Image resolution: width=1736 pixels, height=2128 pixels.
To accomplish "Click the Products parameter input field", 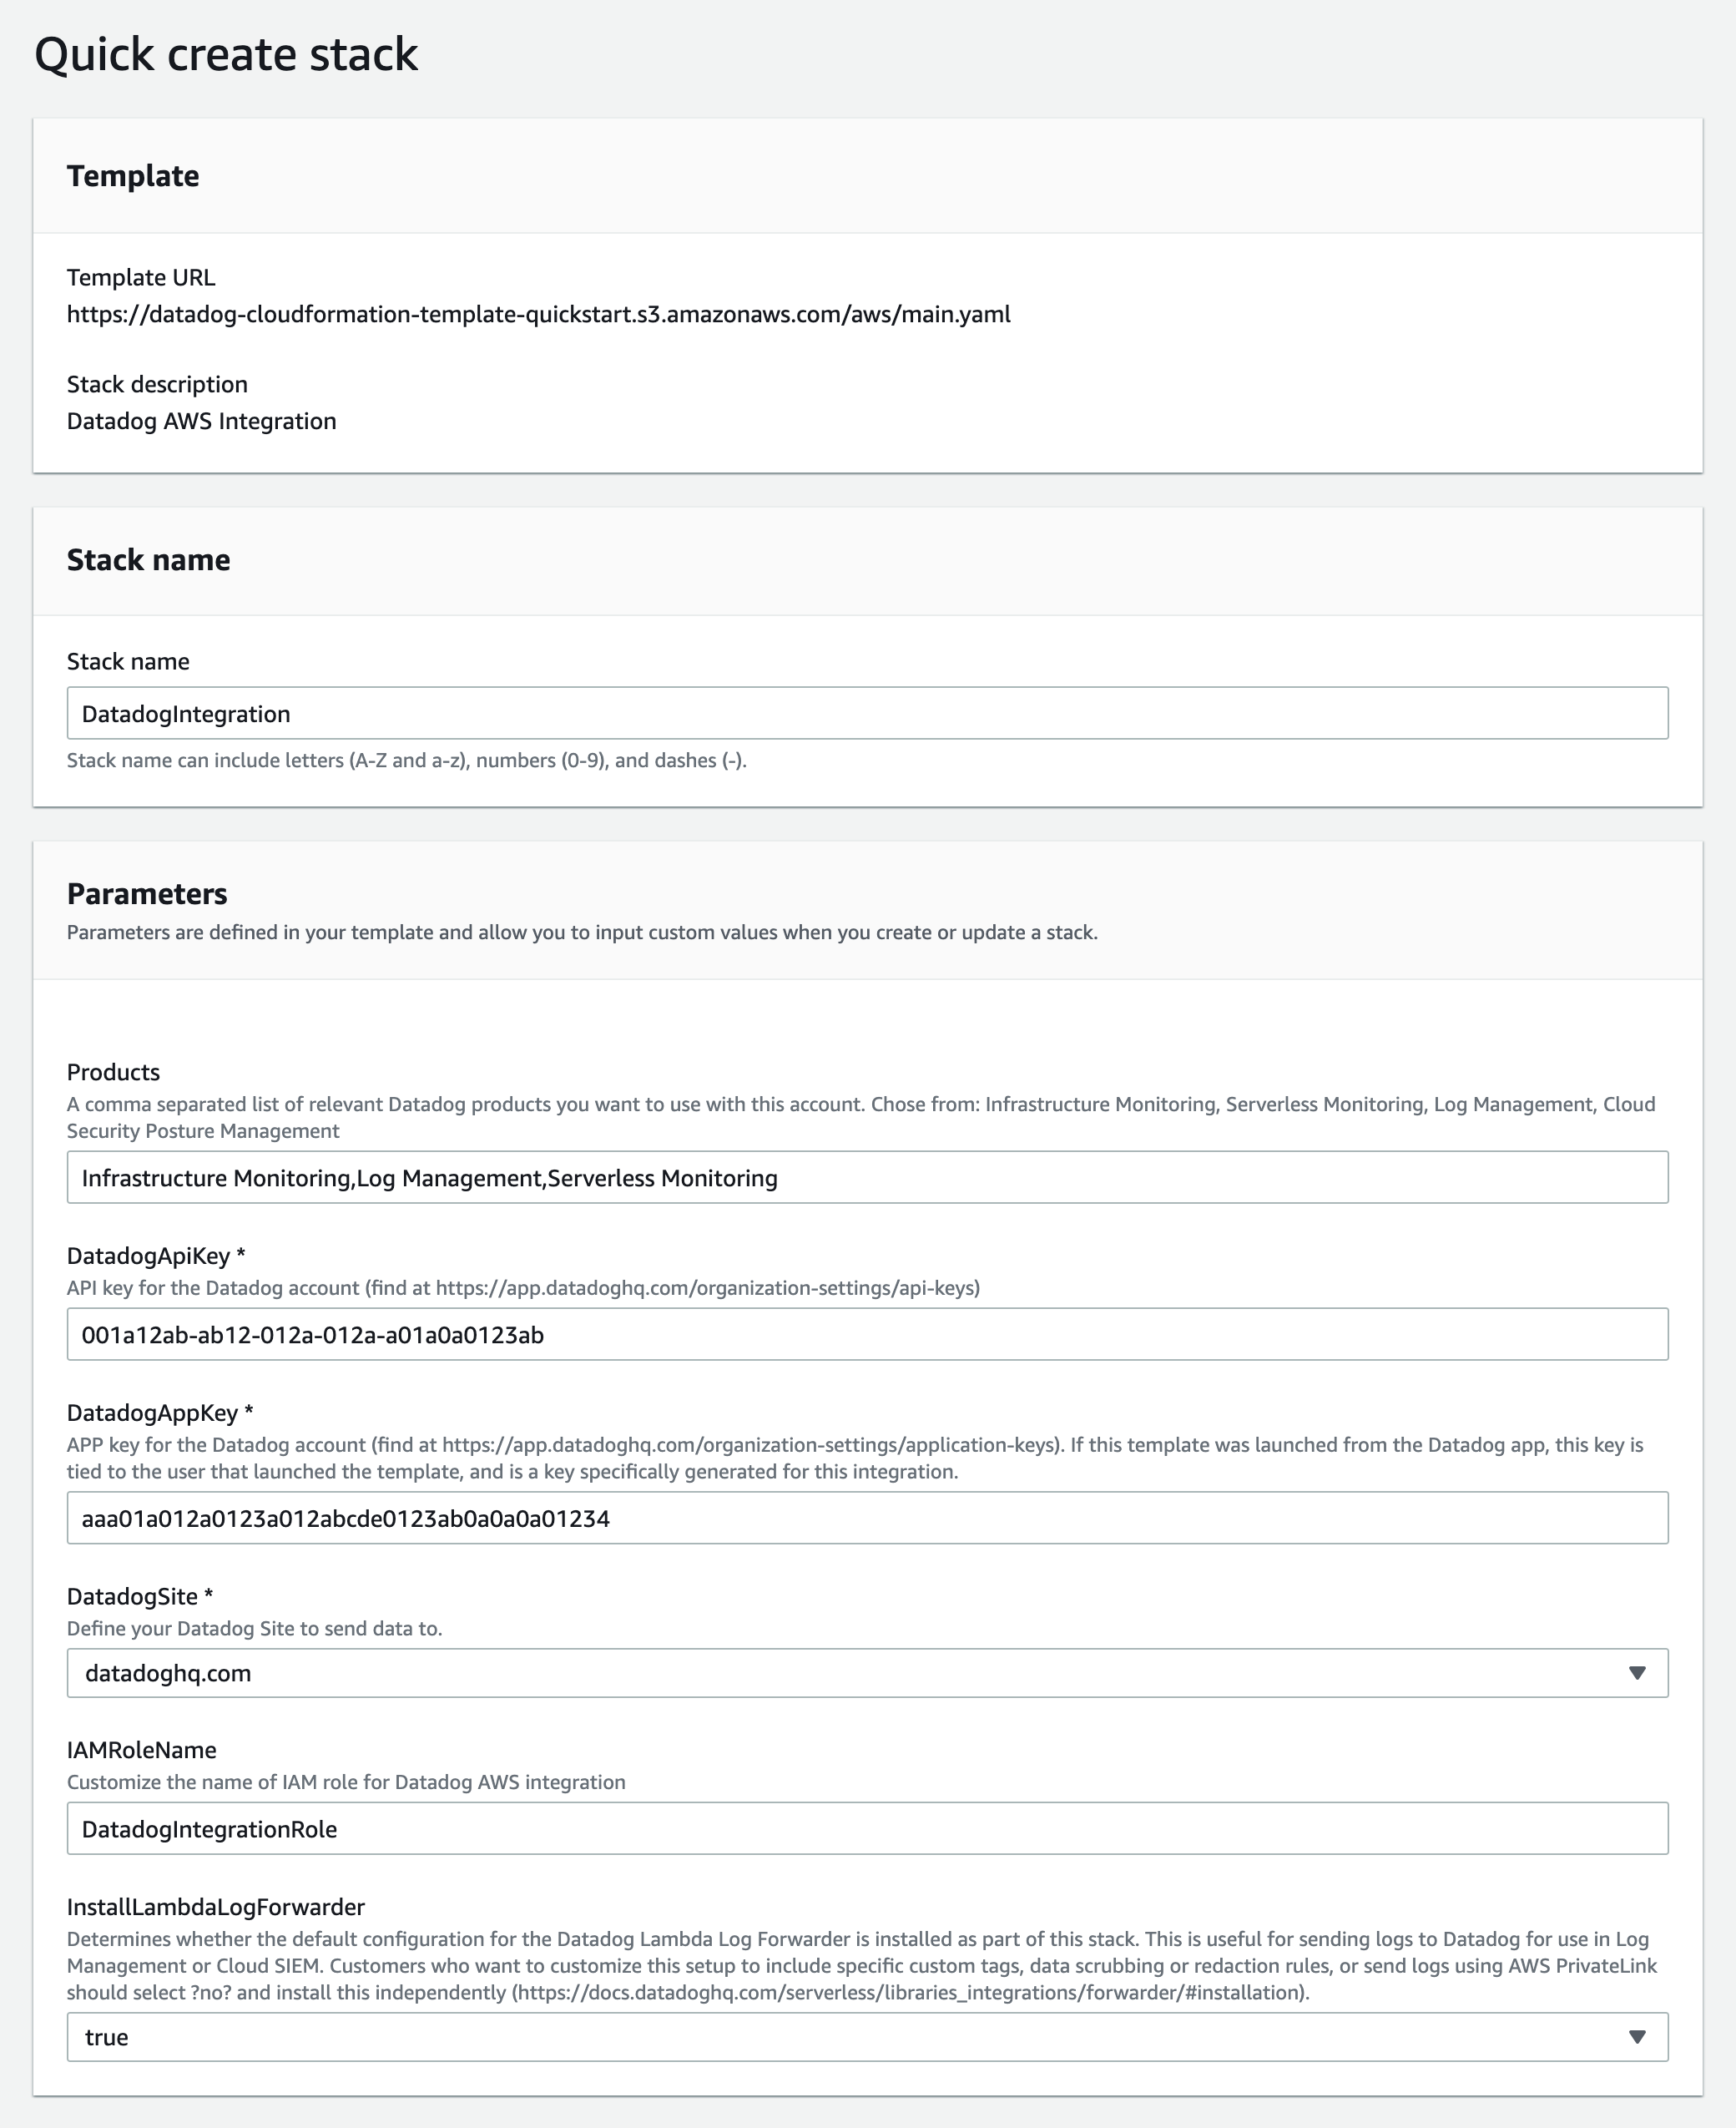I will 868,1177.
